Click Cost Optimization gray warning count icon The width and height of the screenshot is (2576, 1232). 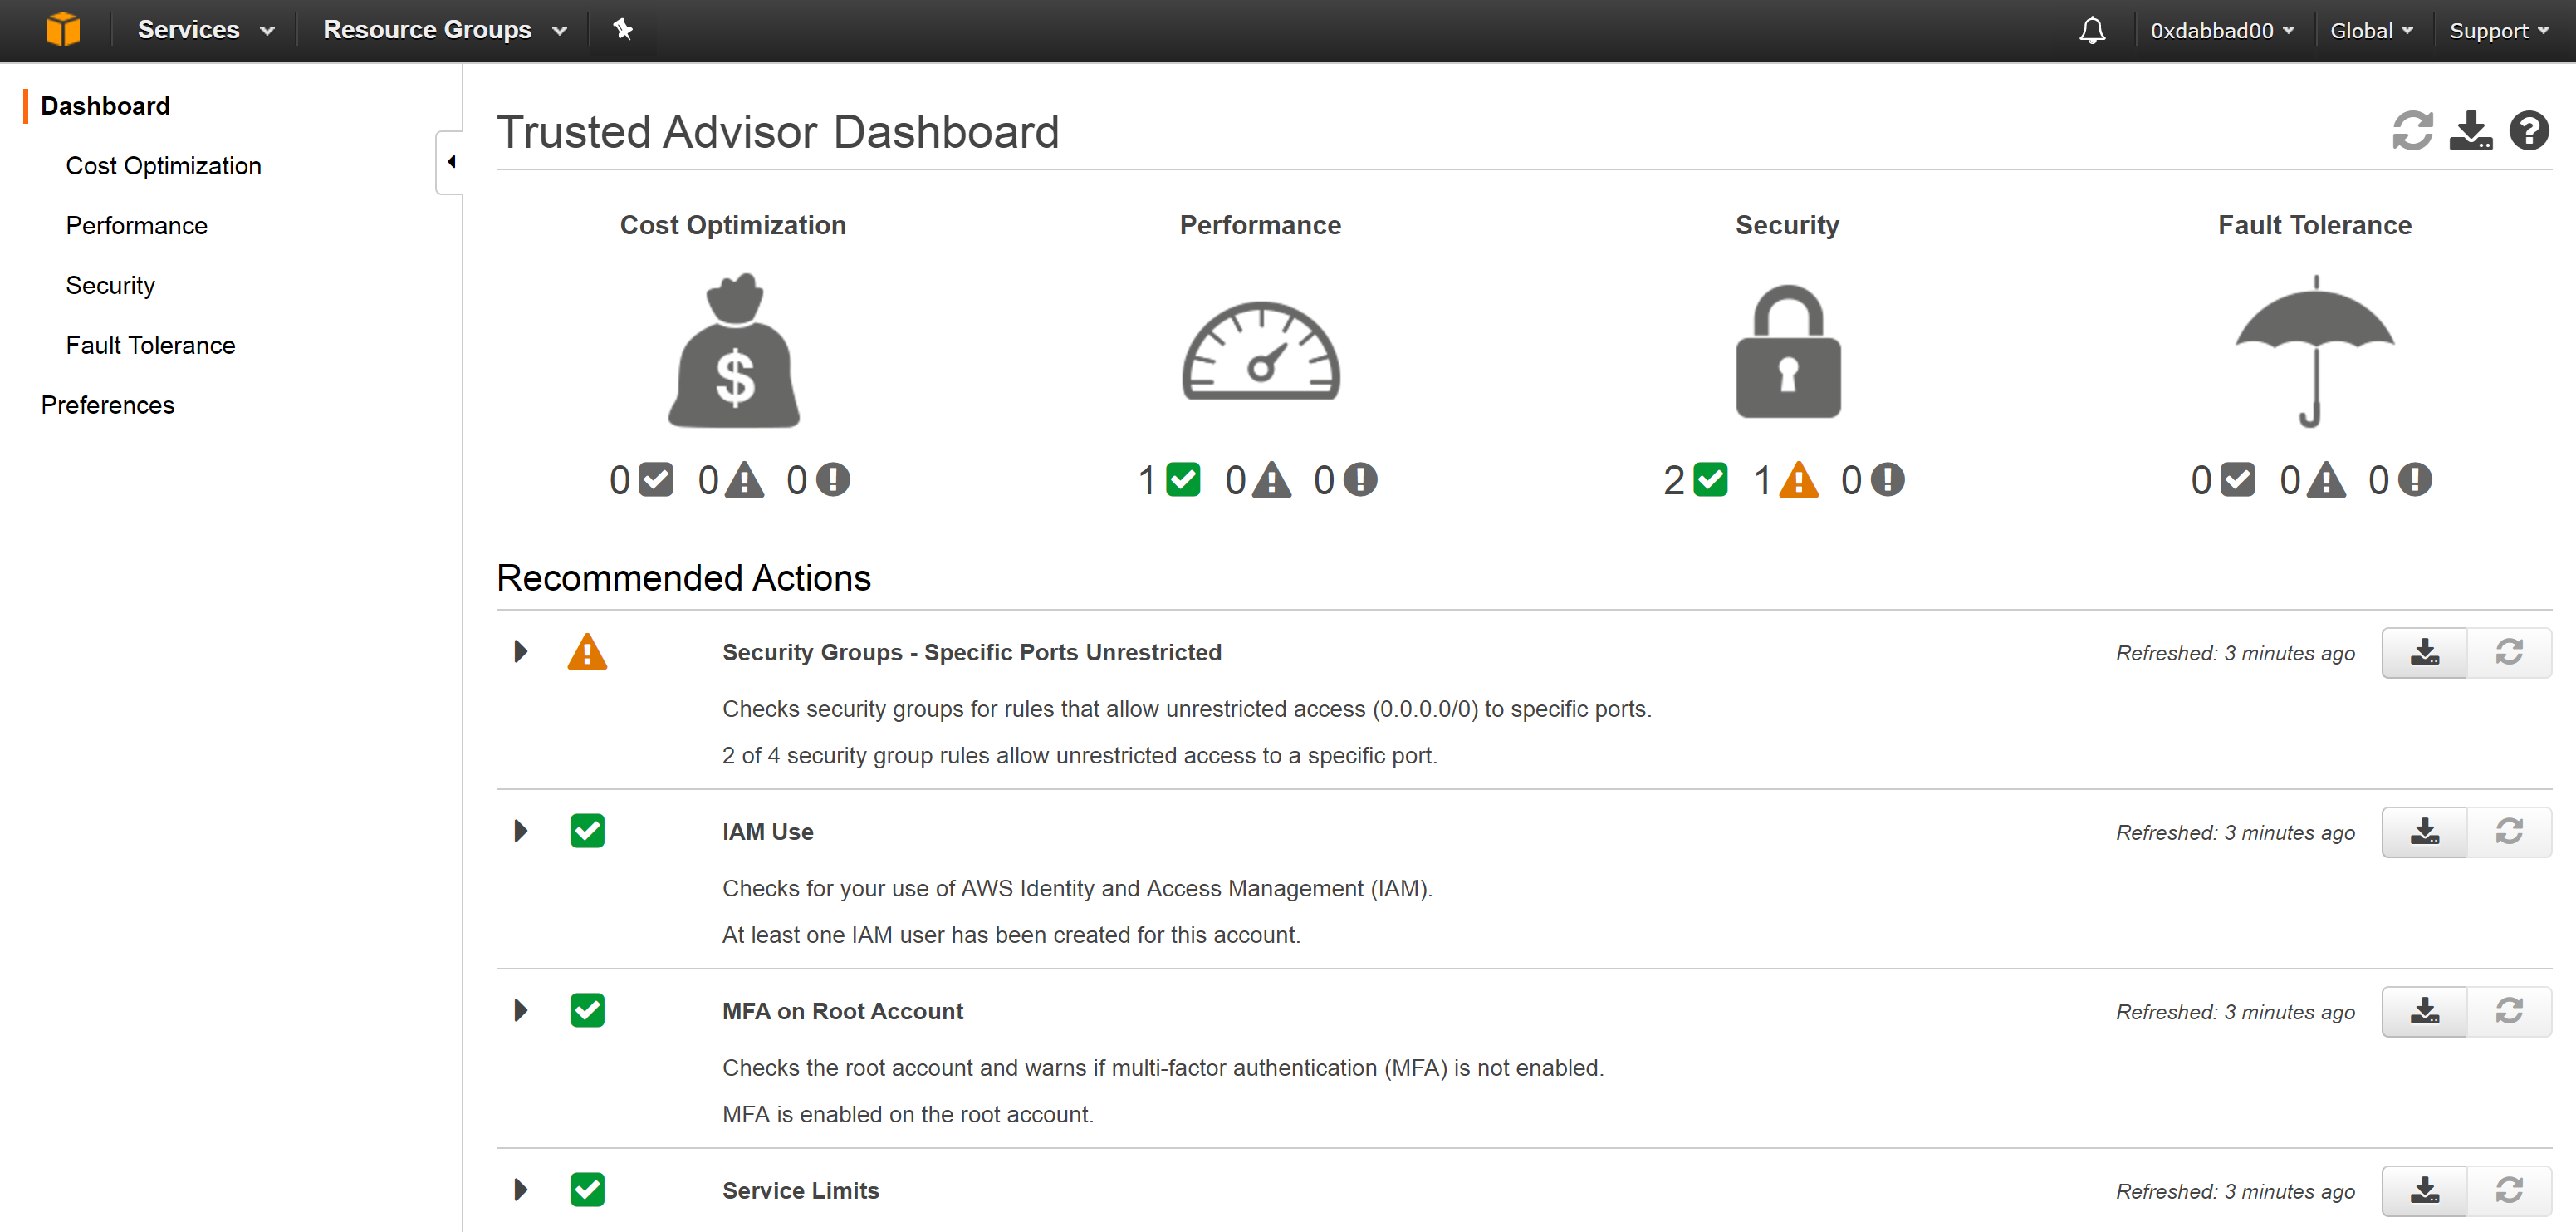744,480
